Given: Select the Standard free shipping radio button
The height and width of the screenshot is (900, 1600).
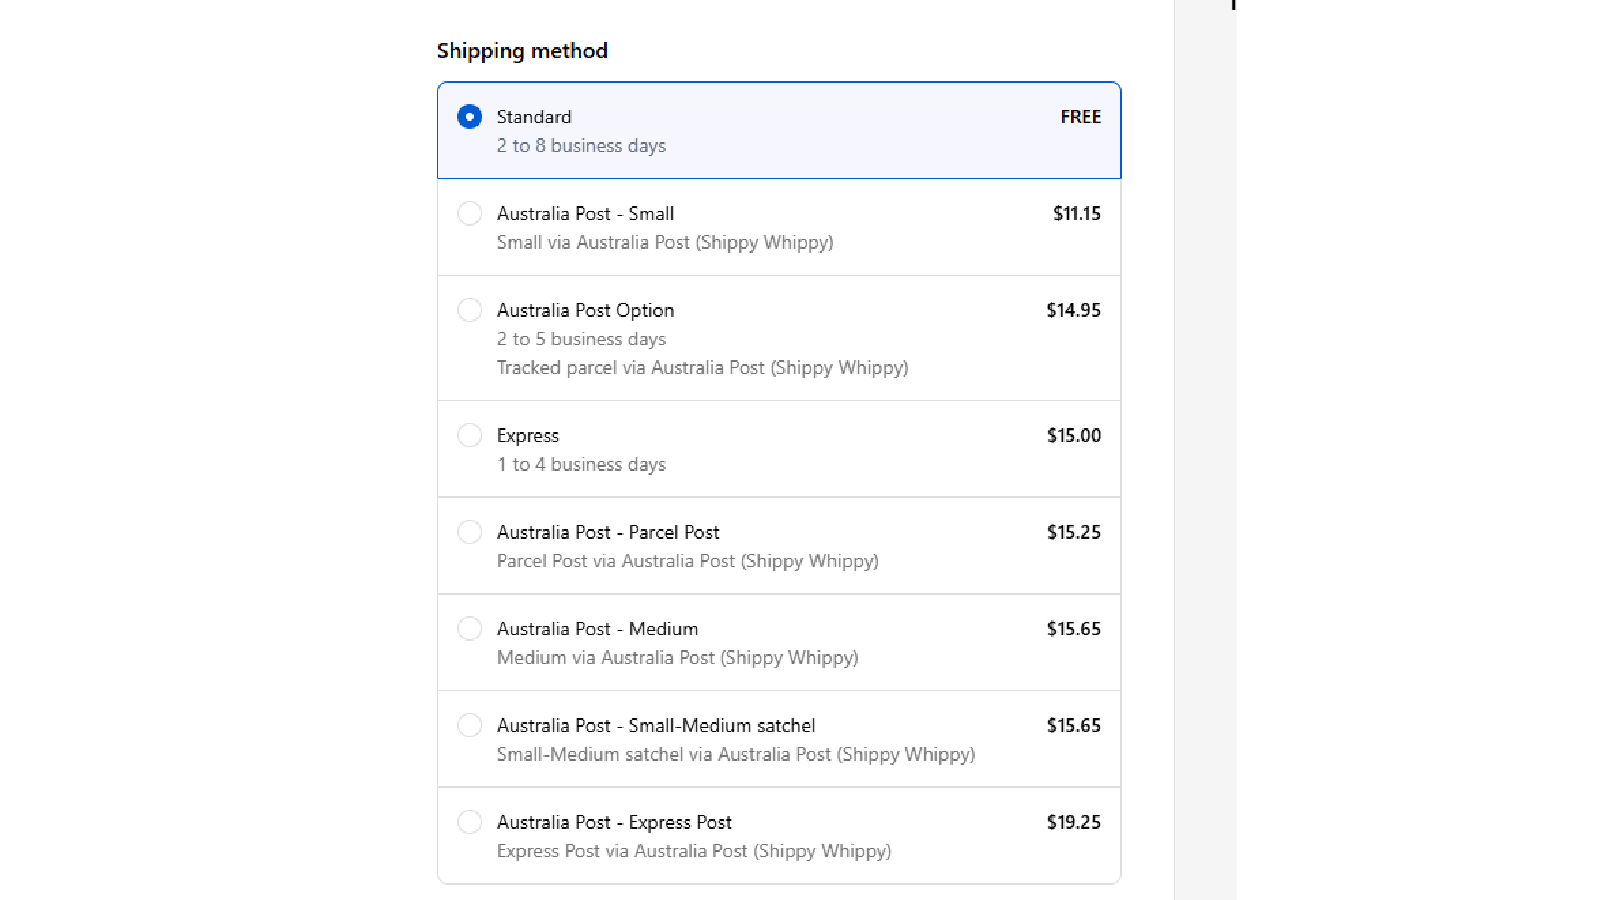Looking at the screenshot, I should pyautogui.click(x=469, y=117).
